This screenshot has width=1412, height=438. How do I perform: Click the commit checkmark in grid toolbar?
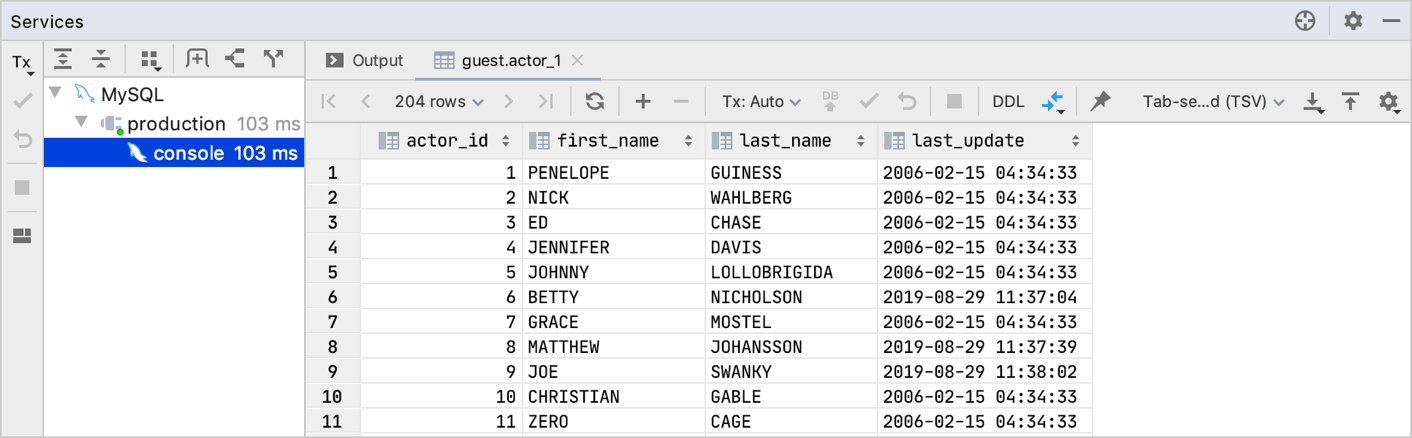[869, 101]
